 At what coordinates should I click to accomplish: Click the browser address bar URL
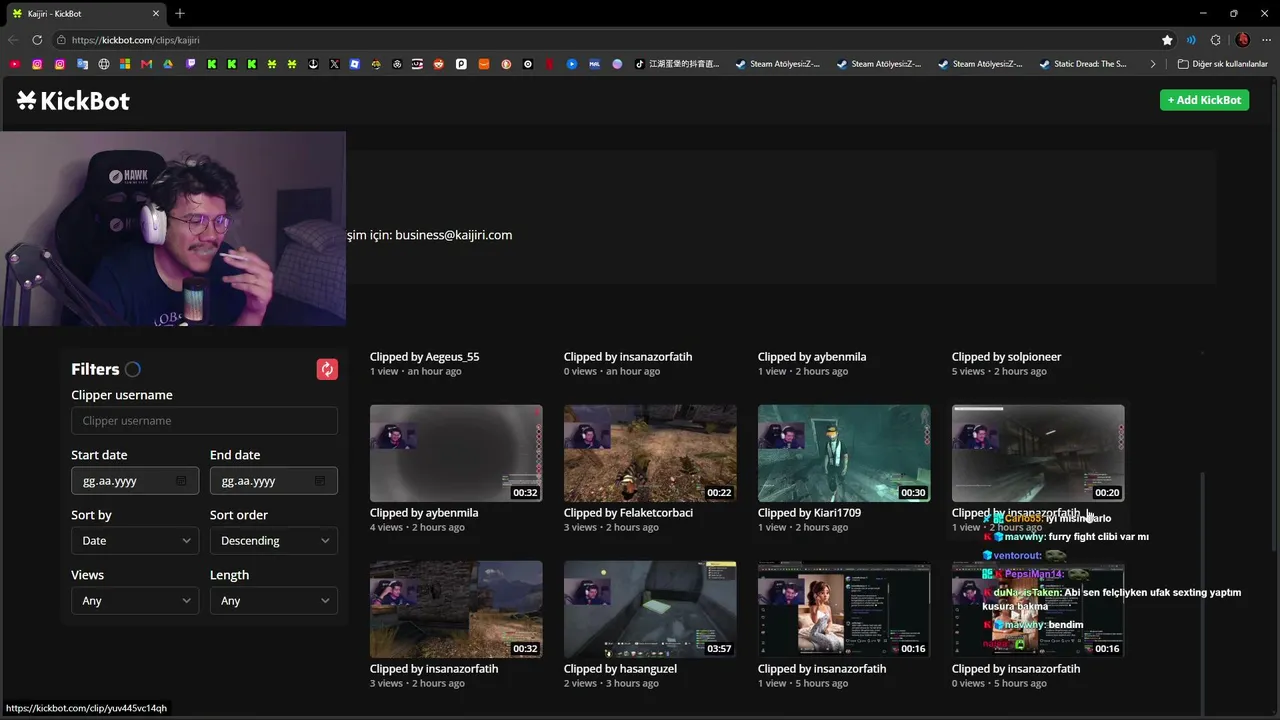136,40
